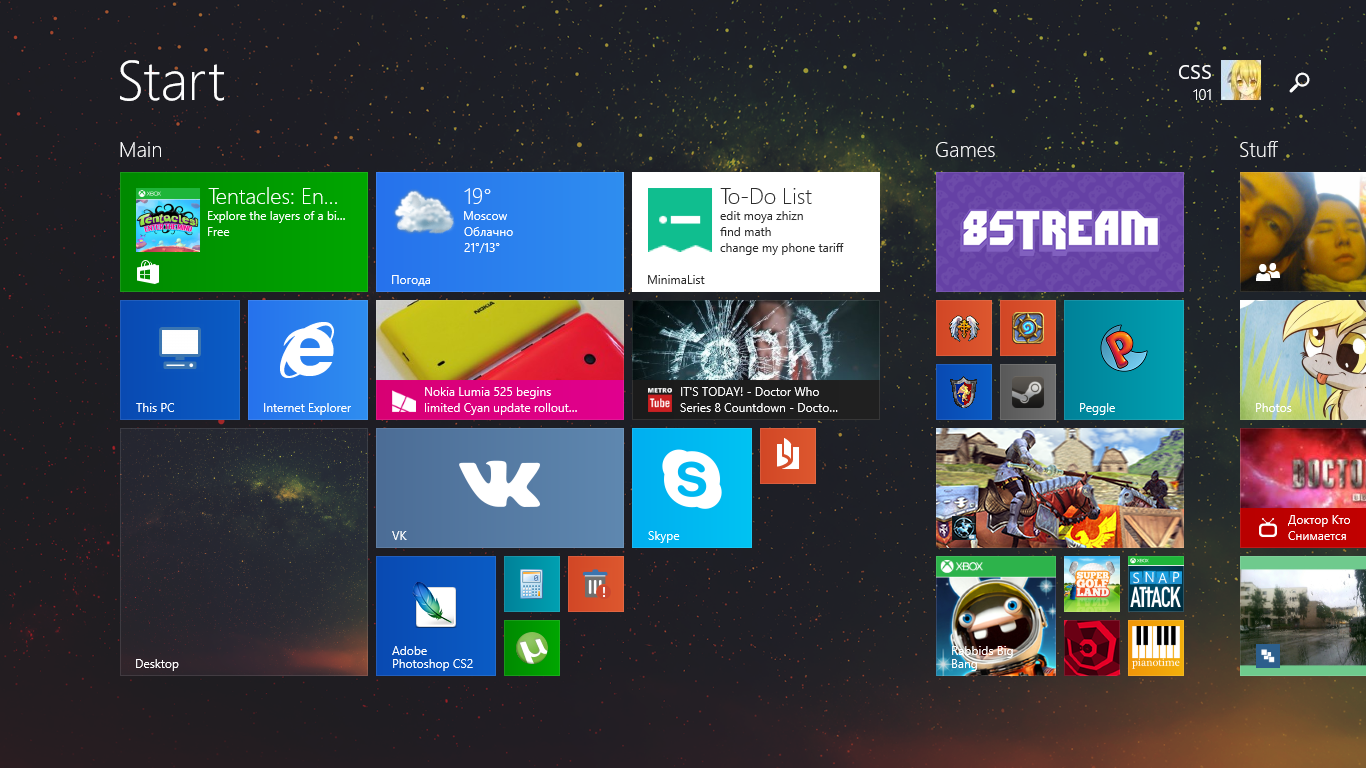Open the Peggle tile
This screenshot has height=768, width=1366.
click(x=1124, y=360)
